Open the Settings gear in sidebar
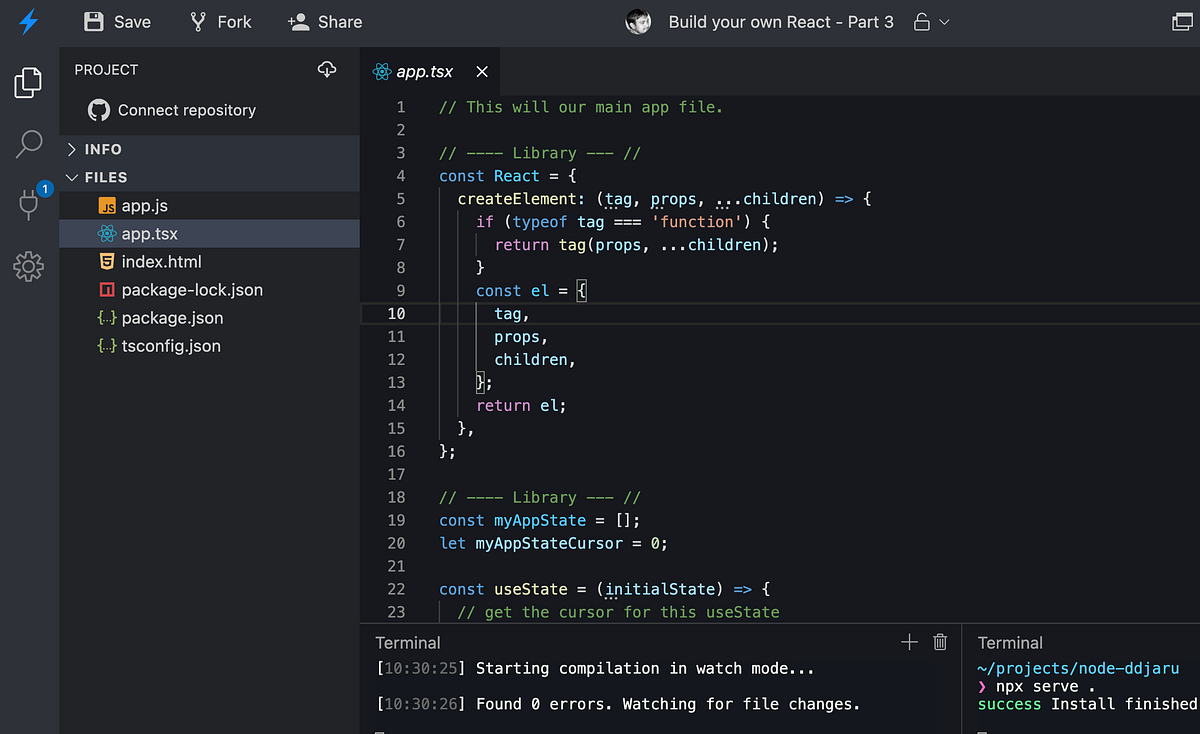 (x=29, y=266)
